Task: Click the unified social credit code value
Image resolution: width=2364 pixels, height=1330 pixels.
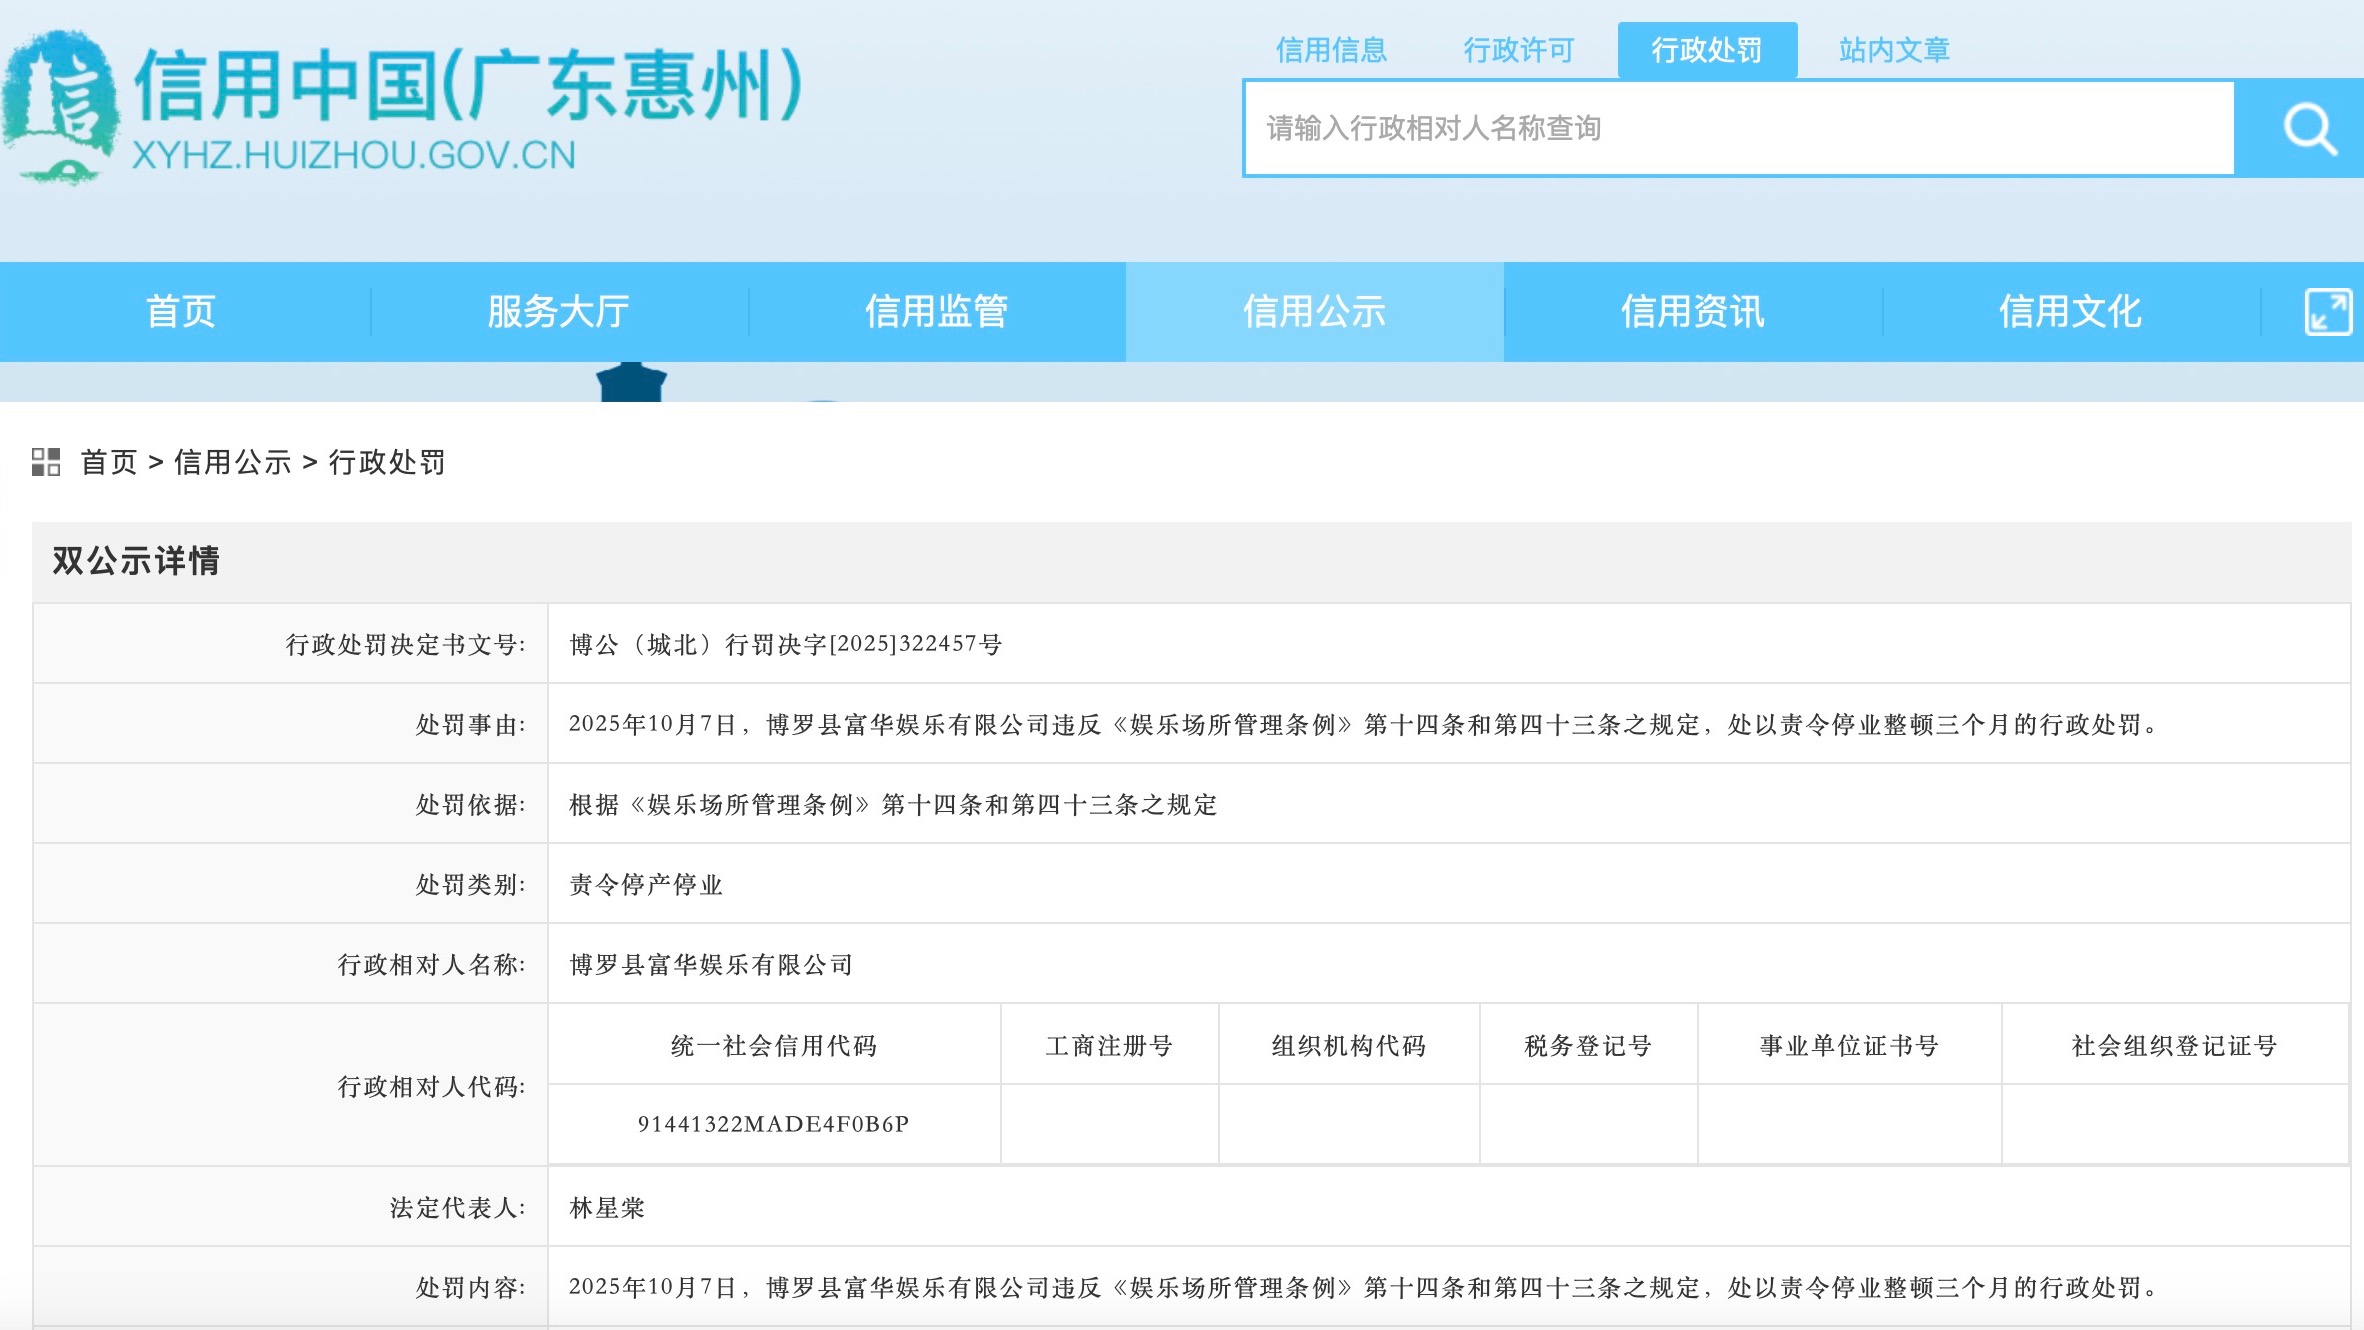Action: tap(773, 1124)
